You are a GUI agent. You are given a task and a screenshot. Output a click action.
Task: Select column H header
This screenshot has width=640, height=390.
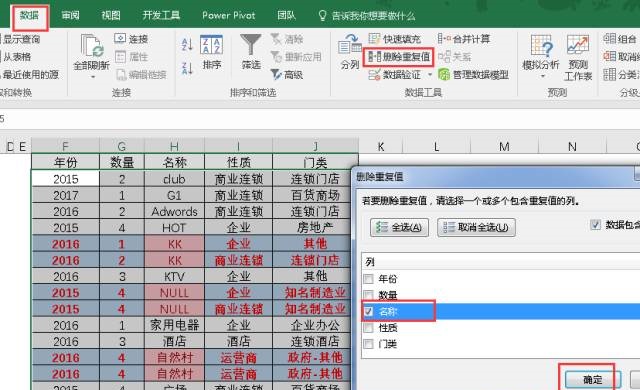click(174, 146)
